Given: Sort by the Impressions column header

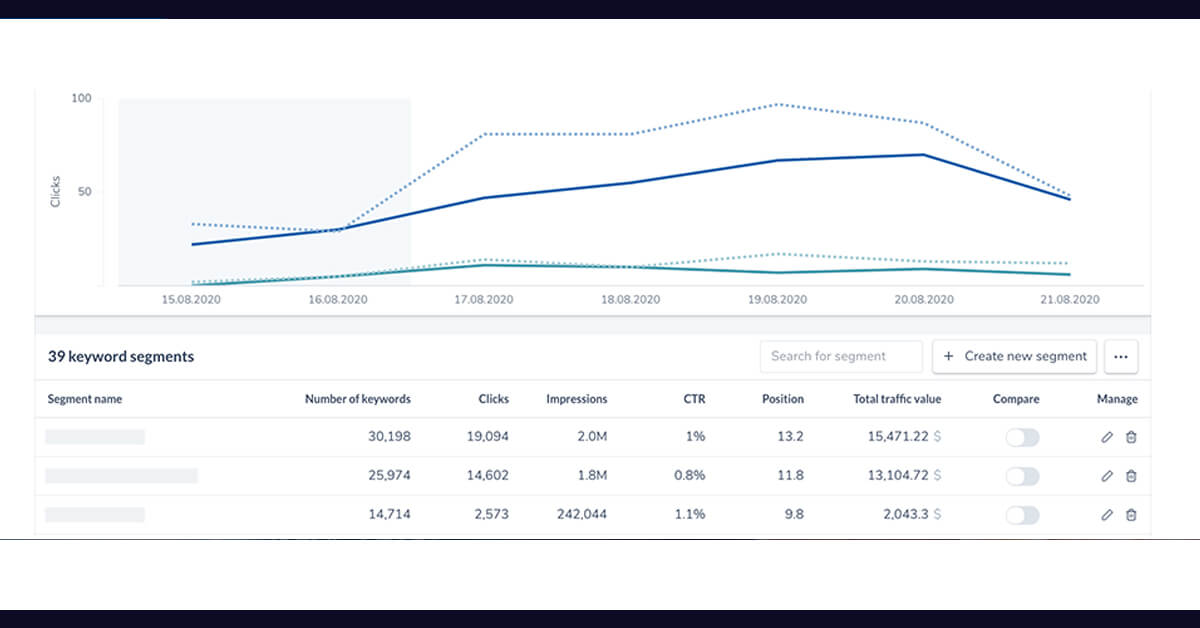Looking at the screenshot, I should 577,399.
